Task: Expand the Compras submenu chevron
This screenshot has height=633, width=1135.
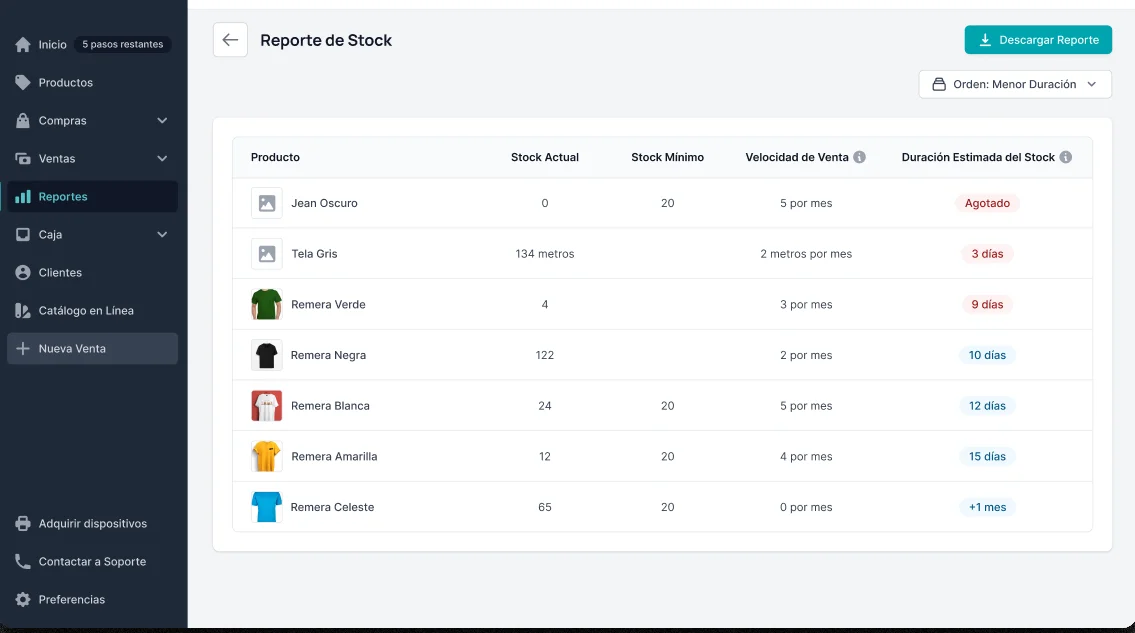Action: (x=162, y=120)
